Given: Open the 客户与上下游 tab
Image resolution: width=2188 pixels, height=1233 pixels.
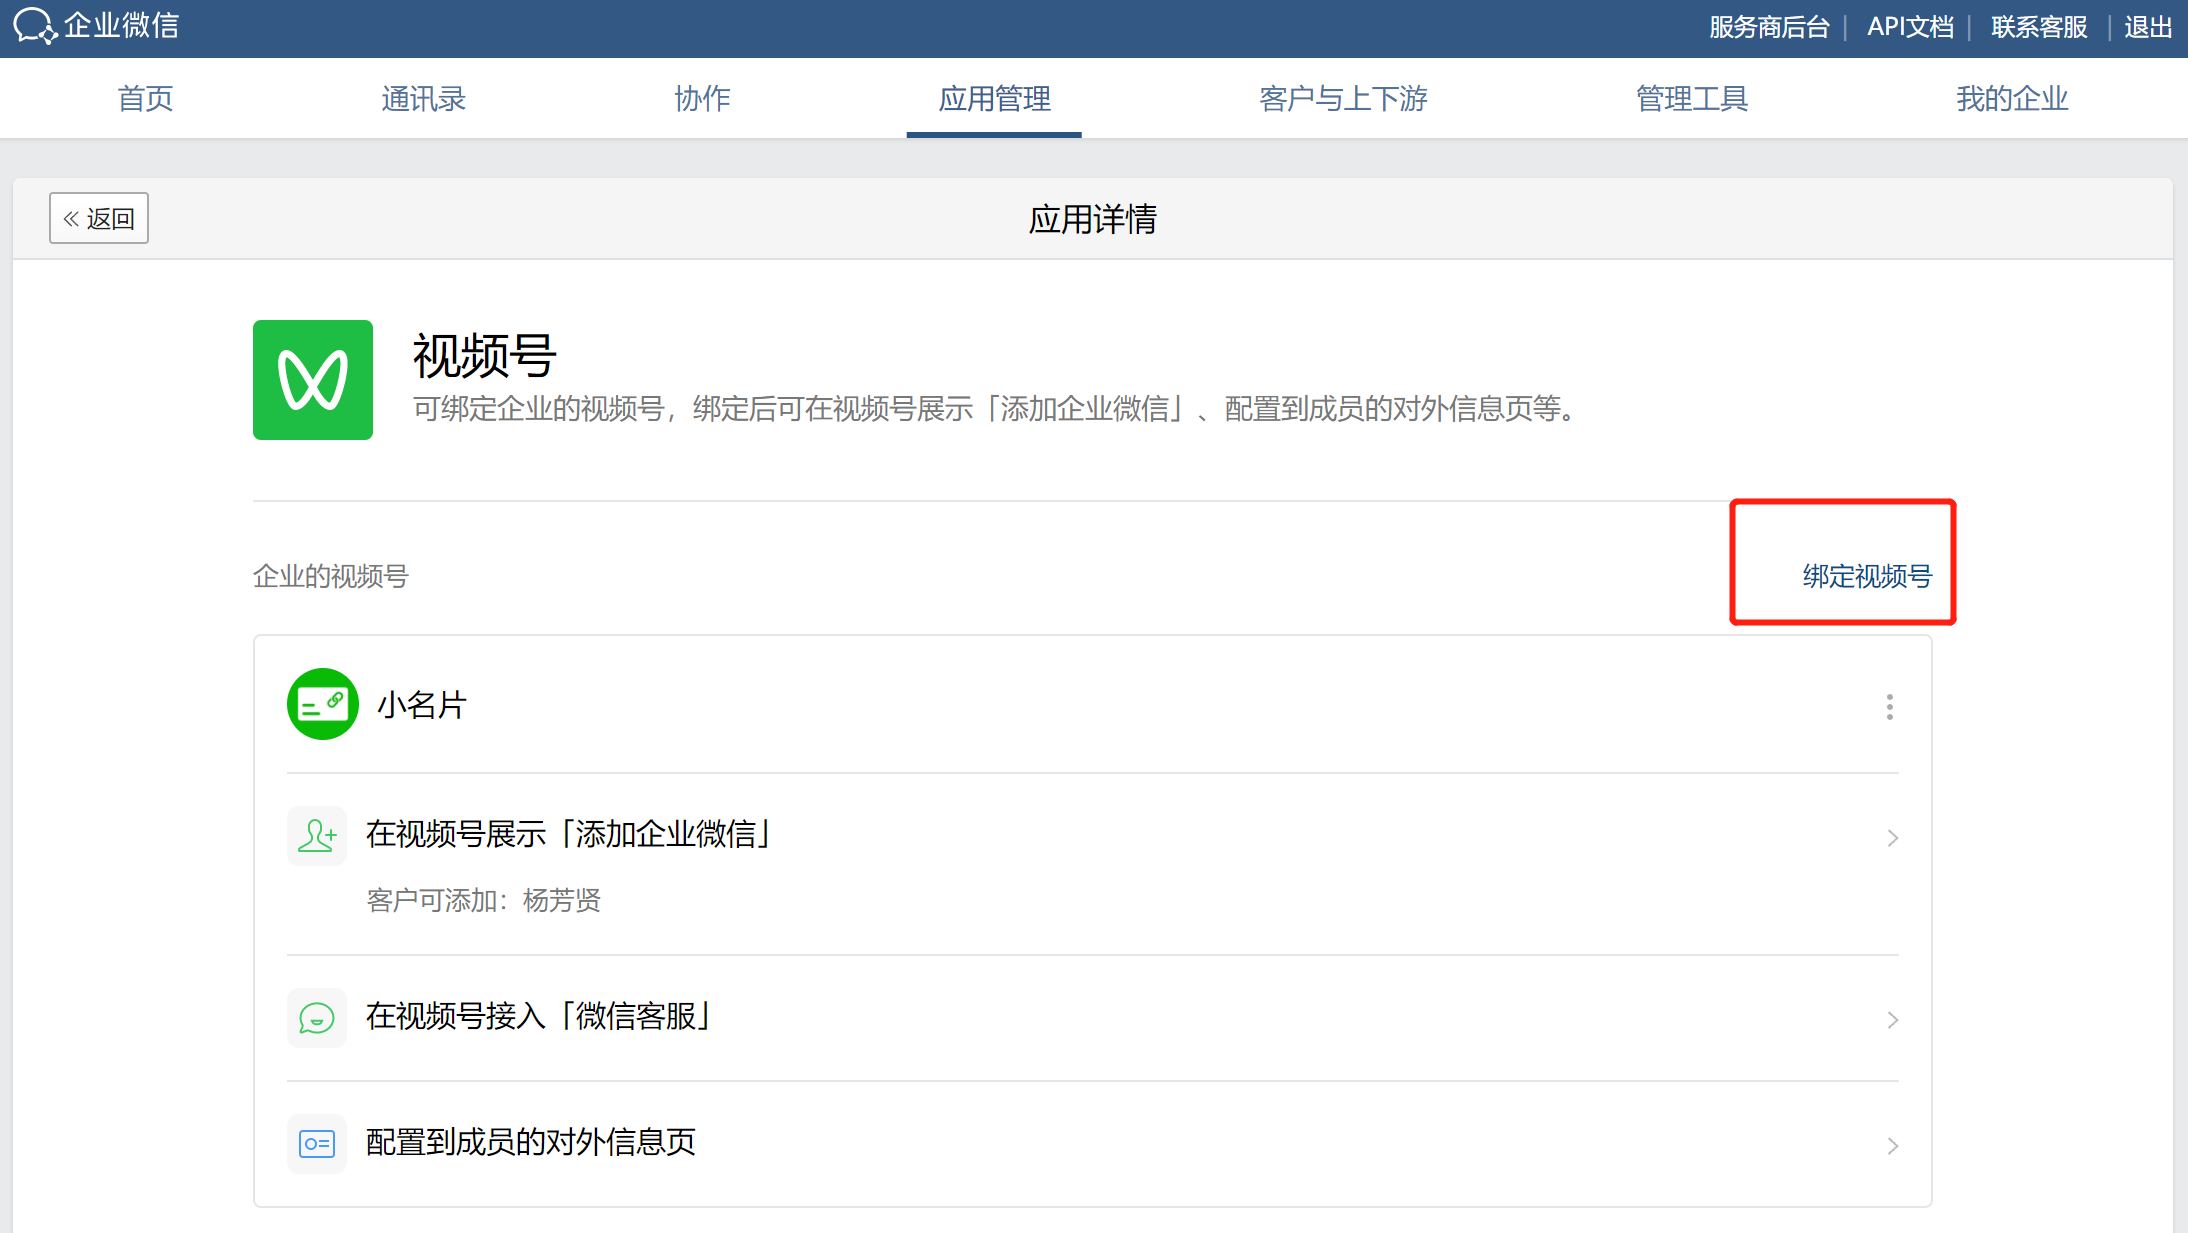Looking at the screenshot, I should point(1342,98).
